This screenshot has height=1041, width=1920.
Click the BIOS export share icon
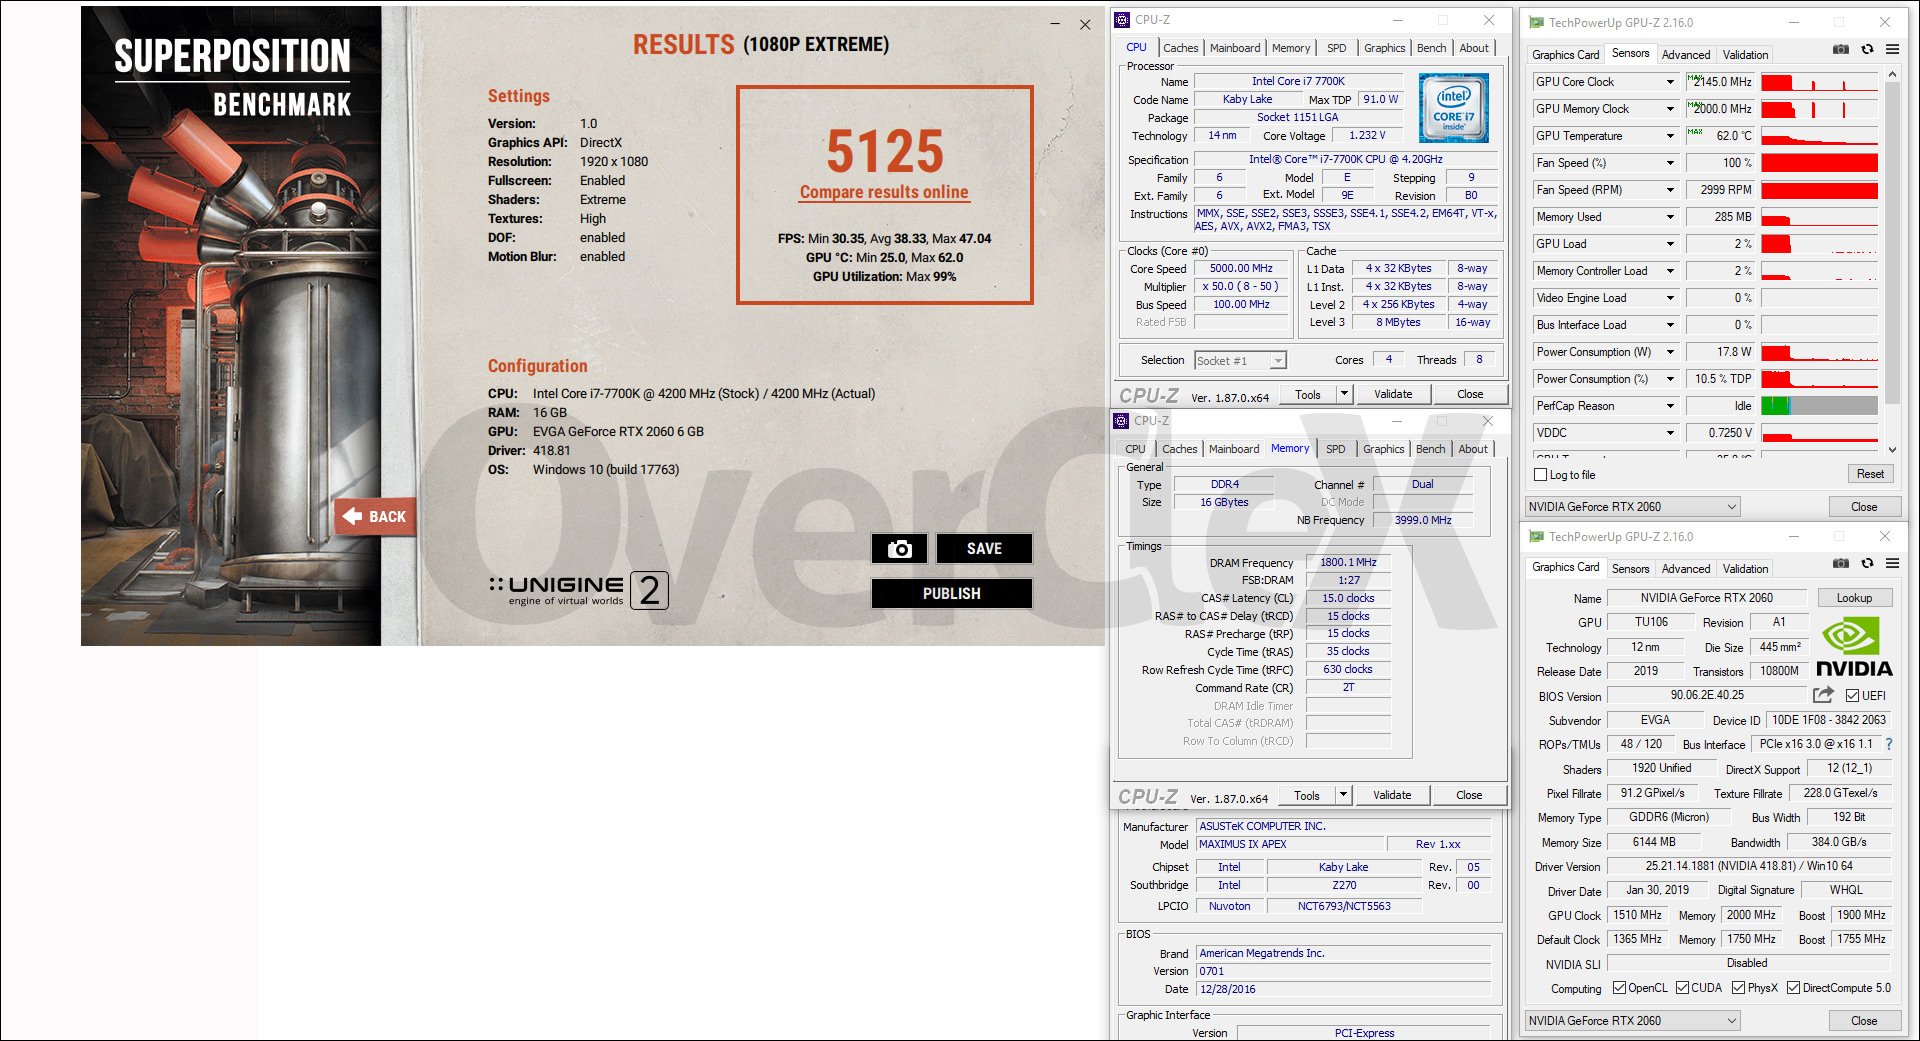click(1823, 695)
